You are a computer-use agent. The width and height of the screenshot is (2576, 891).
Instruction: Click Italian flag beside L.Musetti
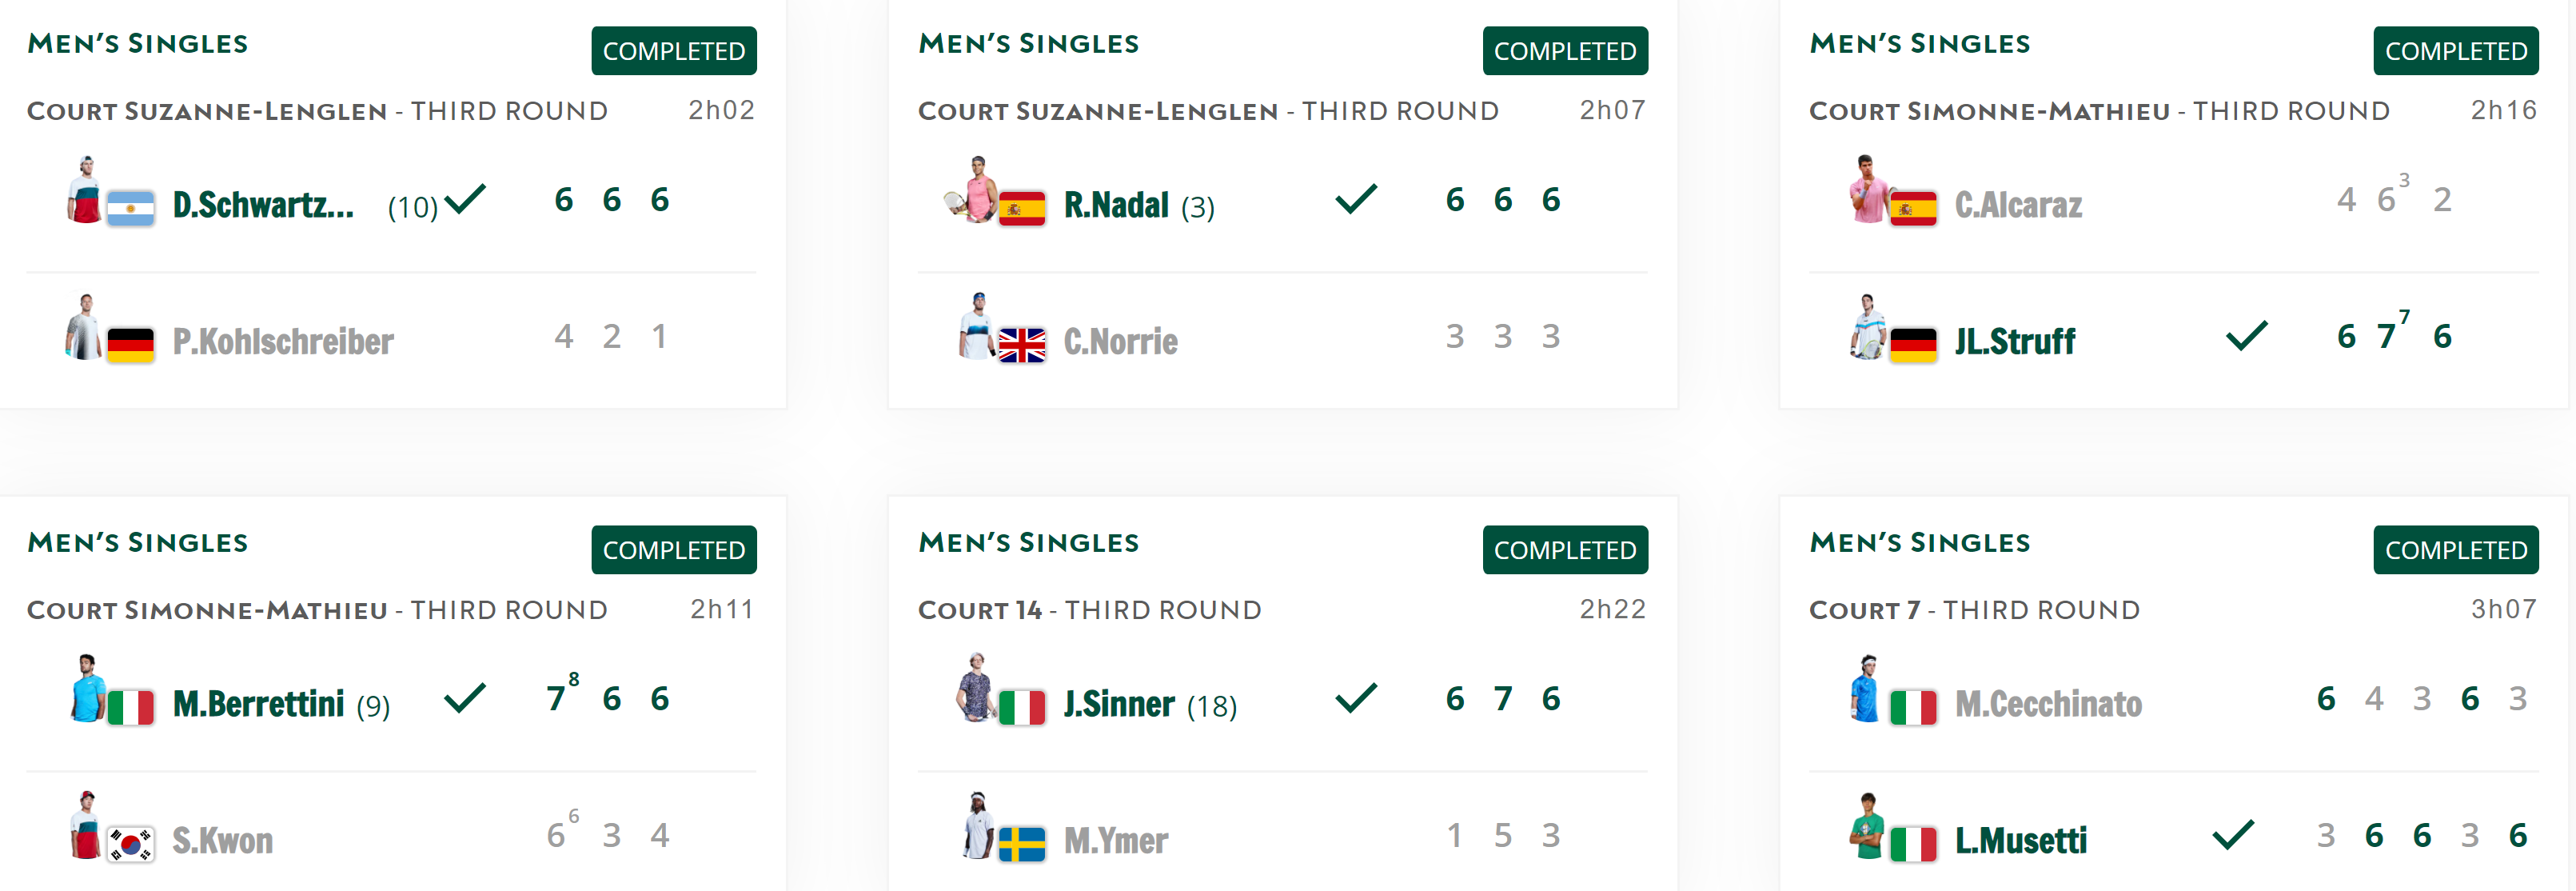tap(1913, 844)
